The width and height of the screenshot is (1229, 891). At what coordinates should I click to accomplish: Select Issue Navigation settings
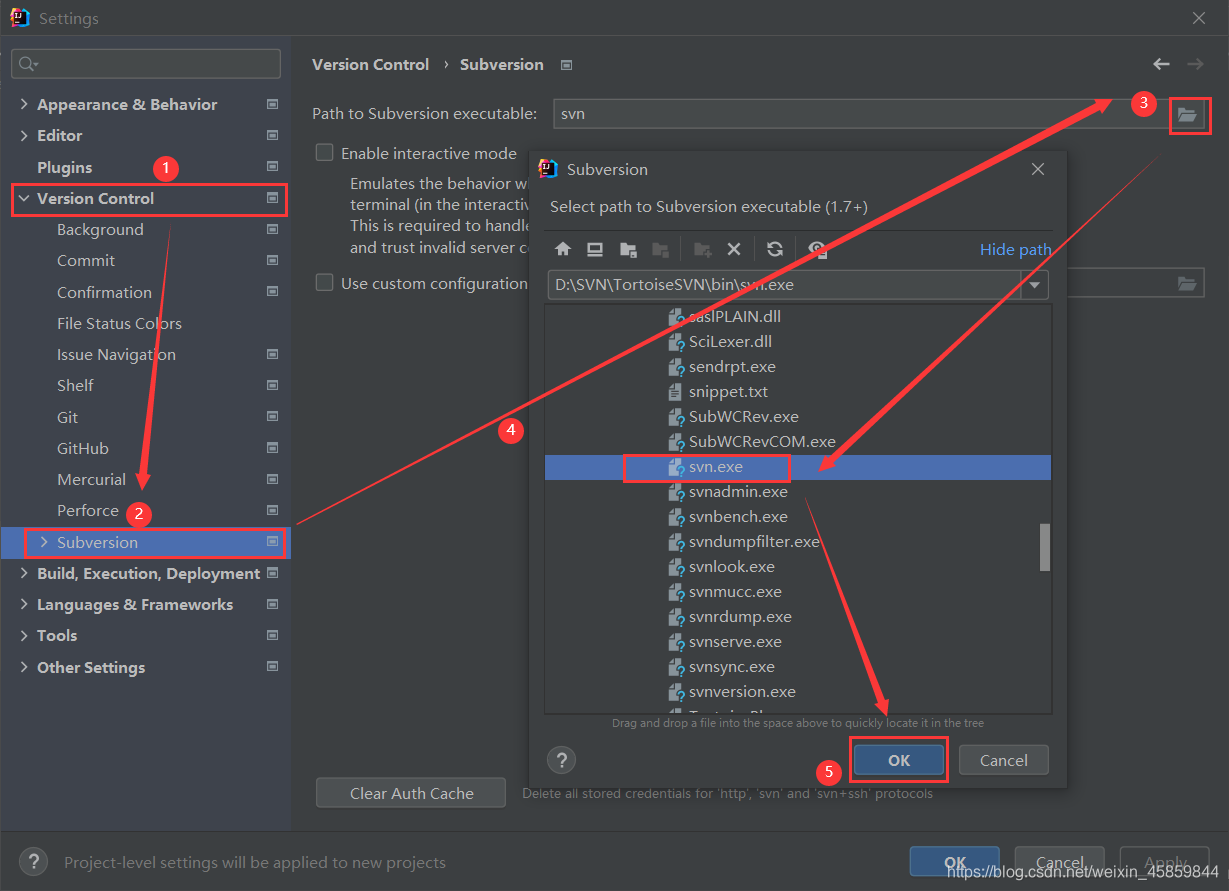[116, 354]
